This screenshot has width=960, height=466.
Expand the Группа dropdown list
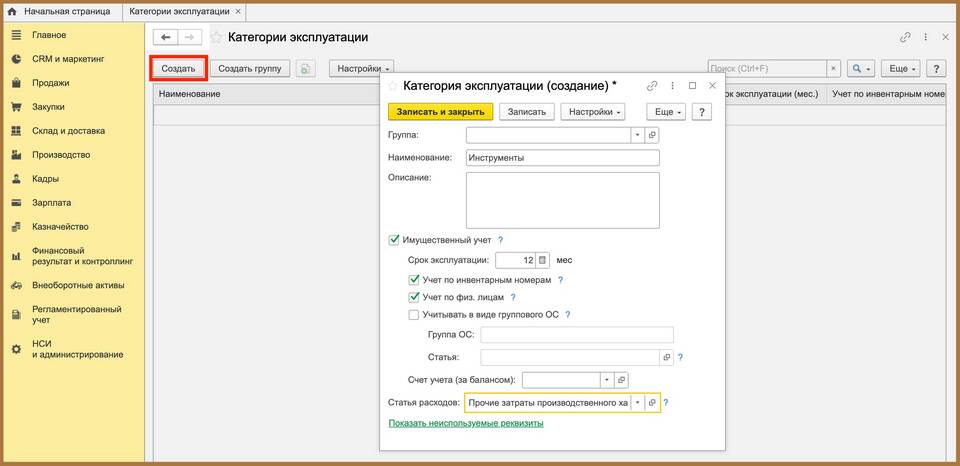coord(637,134)
